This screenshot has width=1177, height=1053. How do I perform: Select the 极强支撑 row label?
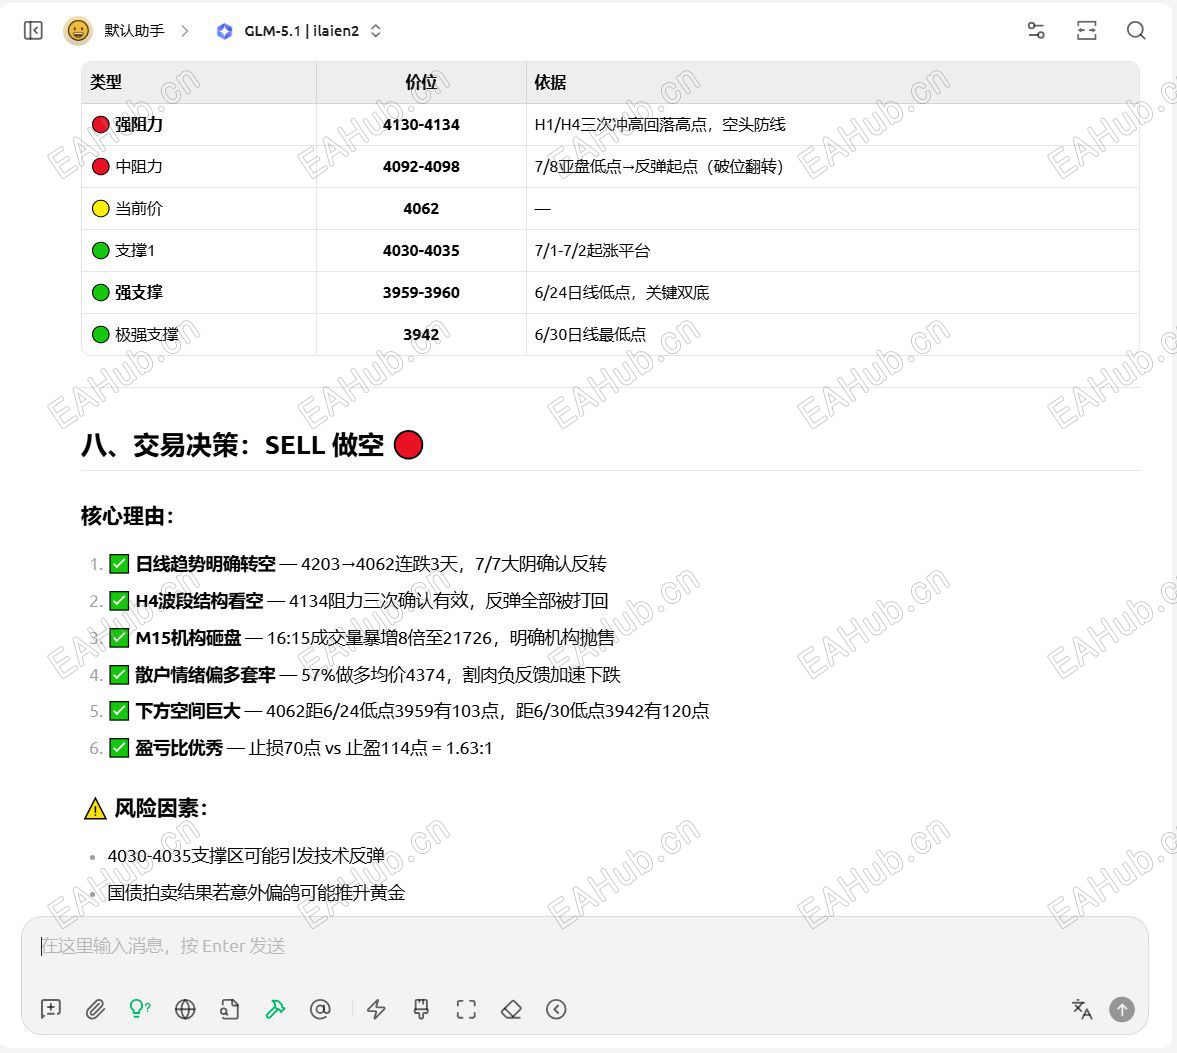click(146, 334)
